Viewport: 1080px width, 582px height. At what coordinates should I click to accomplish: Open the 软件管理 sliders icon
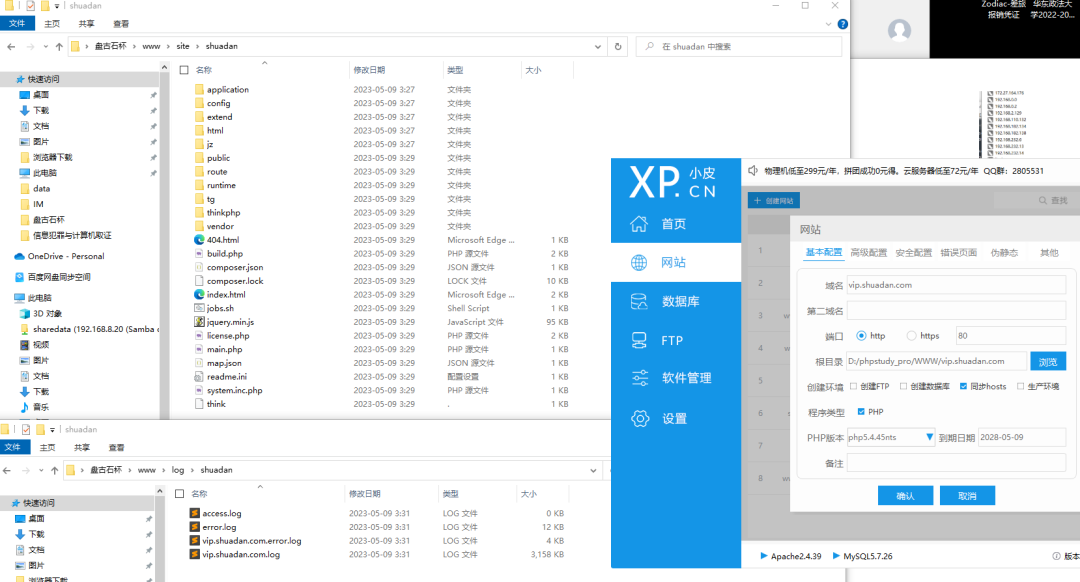pos(640,378)
